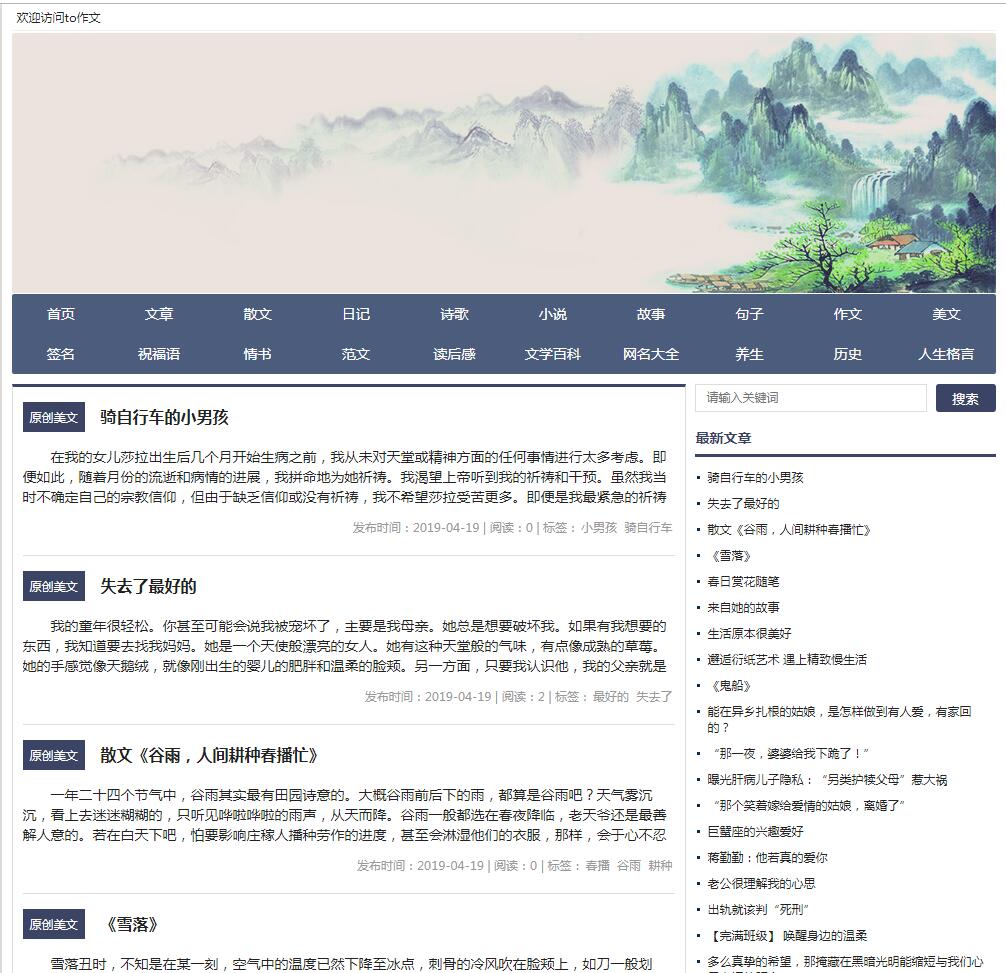Viewport: 1006px width, 973px height.
Task: Open sidebar link 老公很理解我的心思
Action: click(762, 884)
